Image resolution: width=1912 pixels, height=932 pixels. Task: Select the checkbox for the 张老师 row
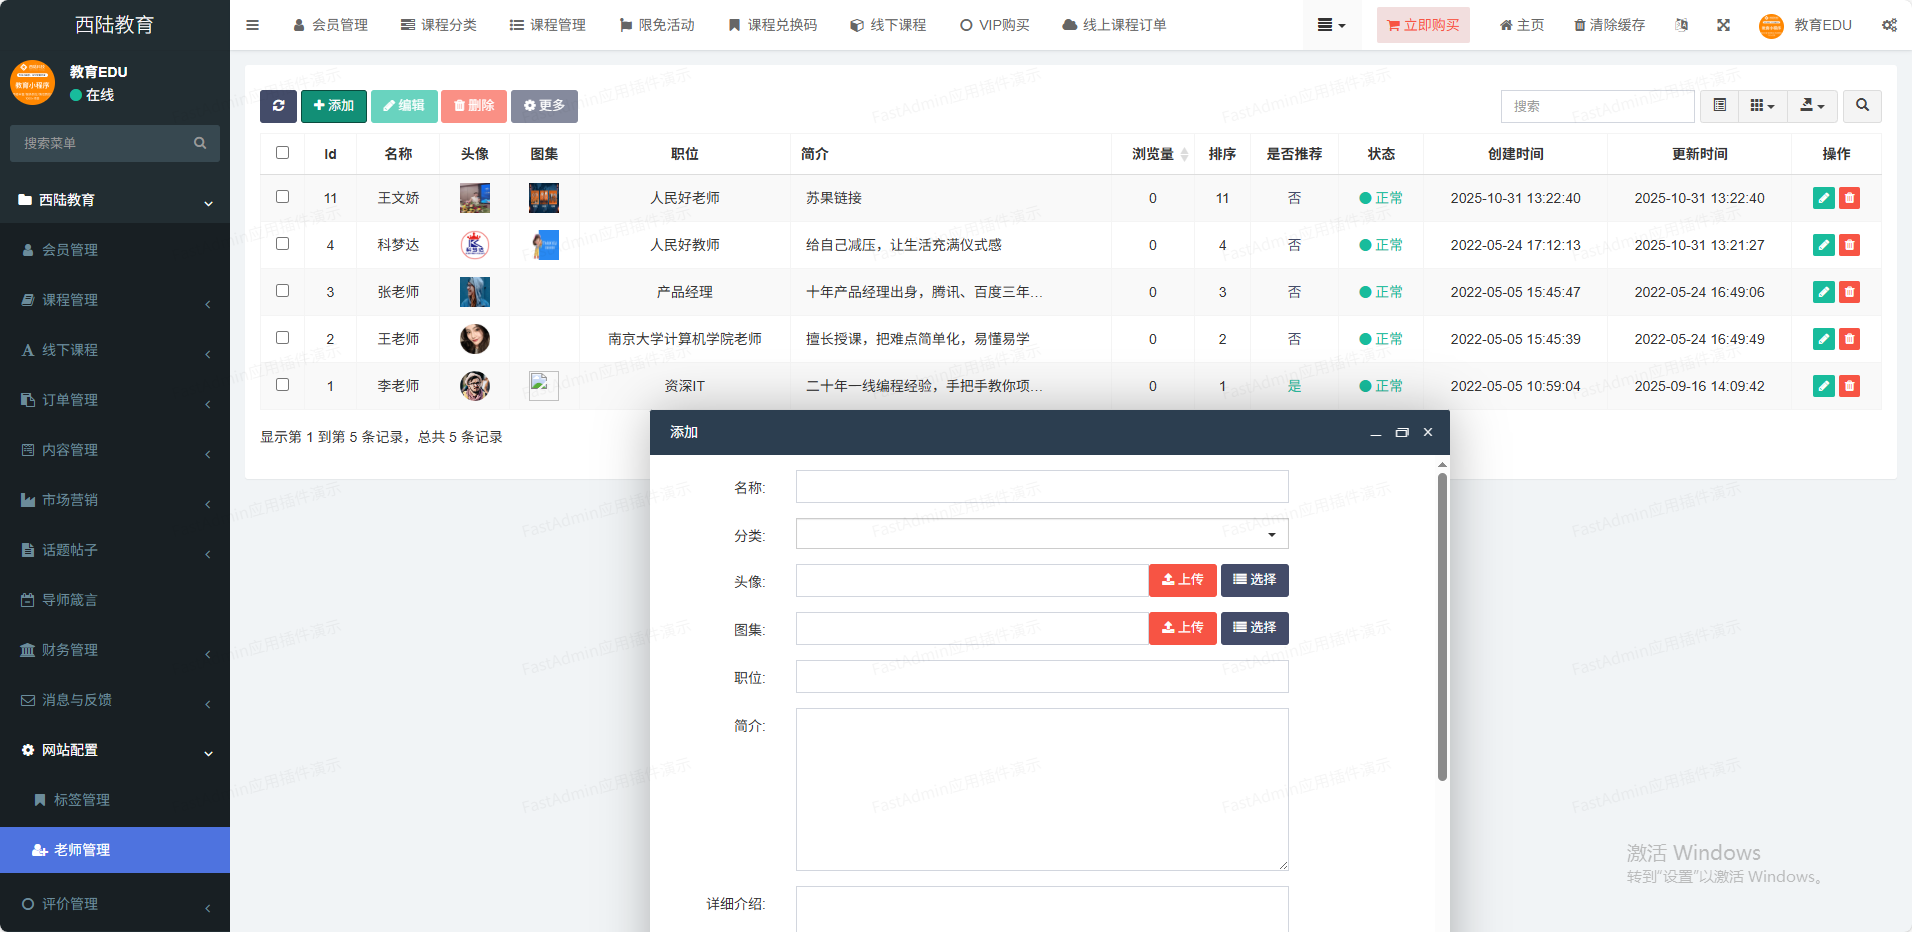click(282, 291)
